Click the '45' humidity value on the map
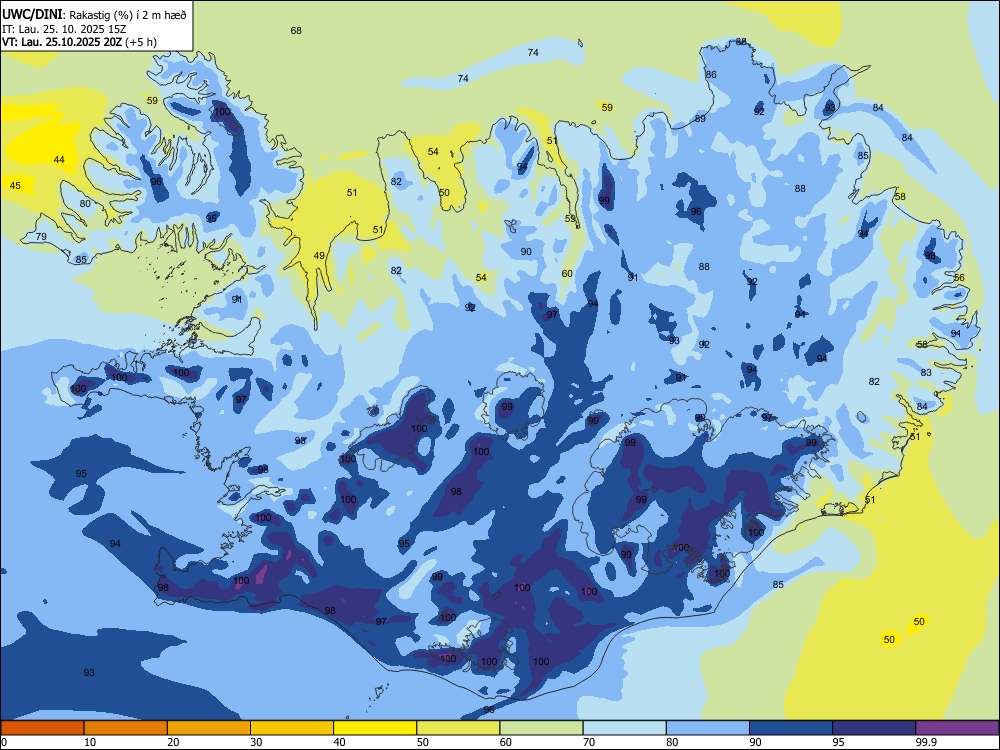1000x750 pixels. (15, 186)
